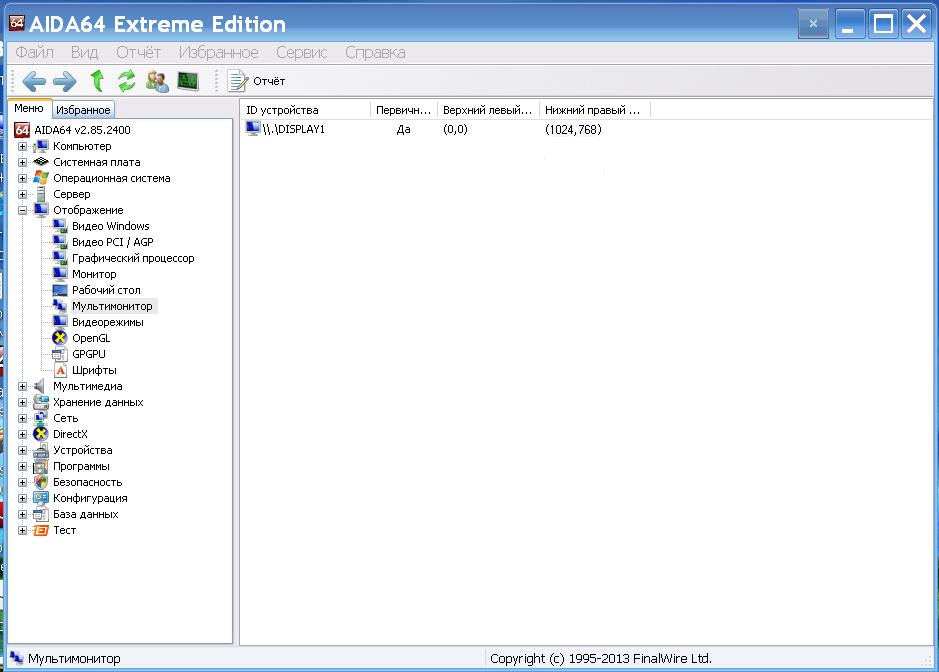Click the Мультимедиа speaker icon
Screen dimensions: 939x672
pyautogui.click(x=40, y=386)
